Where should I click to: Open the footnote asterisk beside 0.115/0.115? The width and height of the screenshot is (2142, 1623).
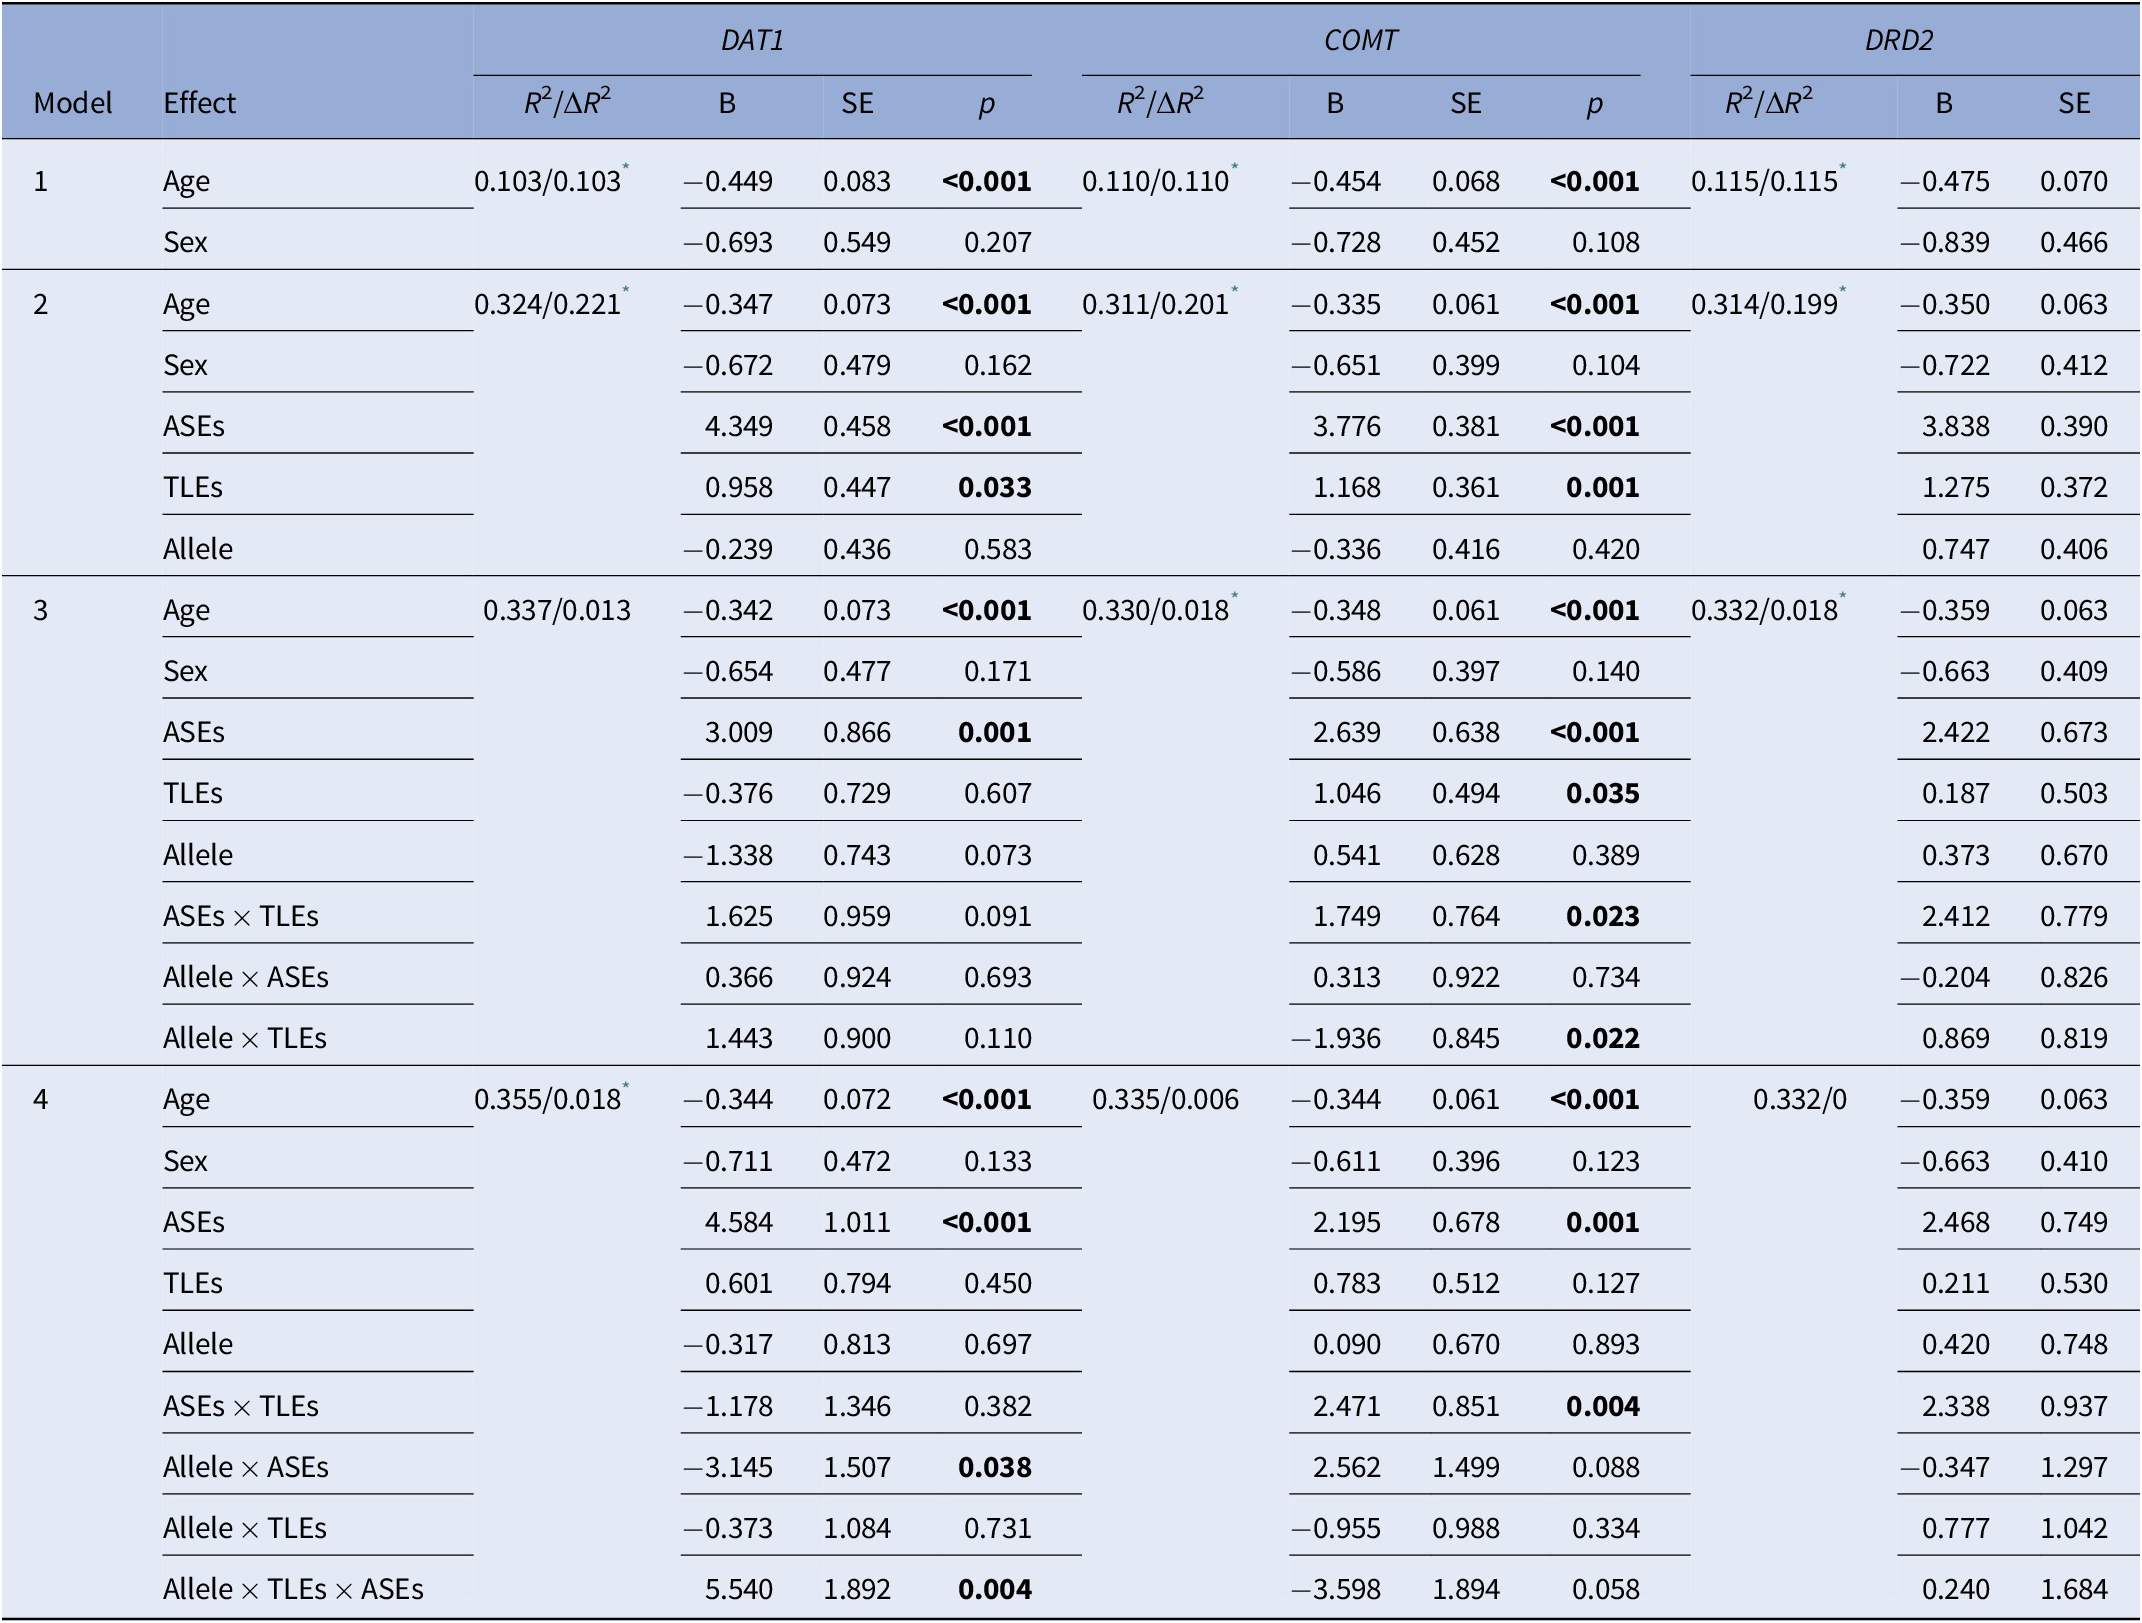click(x=1843, y=168)
